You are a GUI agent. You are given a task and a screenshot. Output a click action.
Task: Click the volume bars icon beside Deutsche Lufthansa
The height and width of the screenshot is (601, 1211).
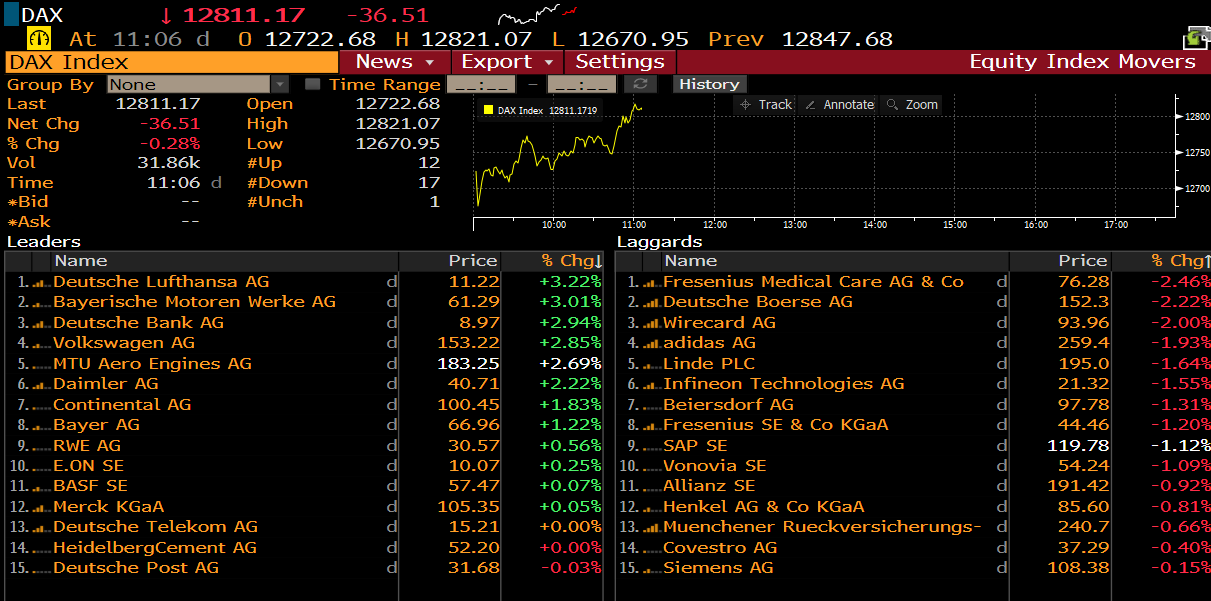click(x=40, y=283)
